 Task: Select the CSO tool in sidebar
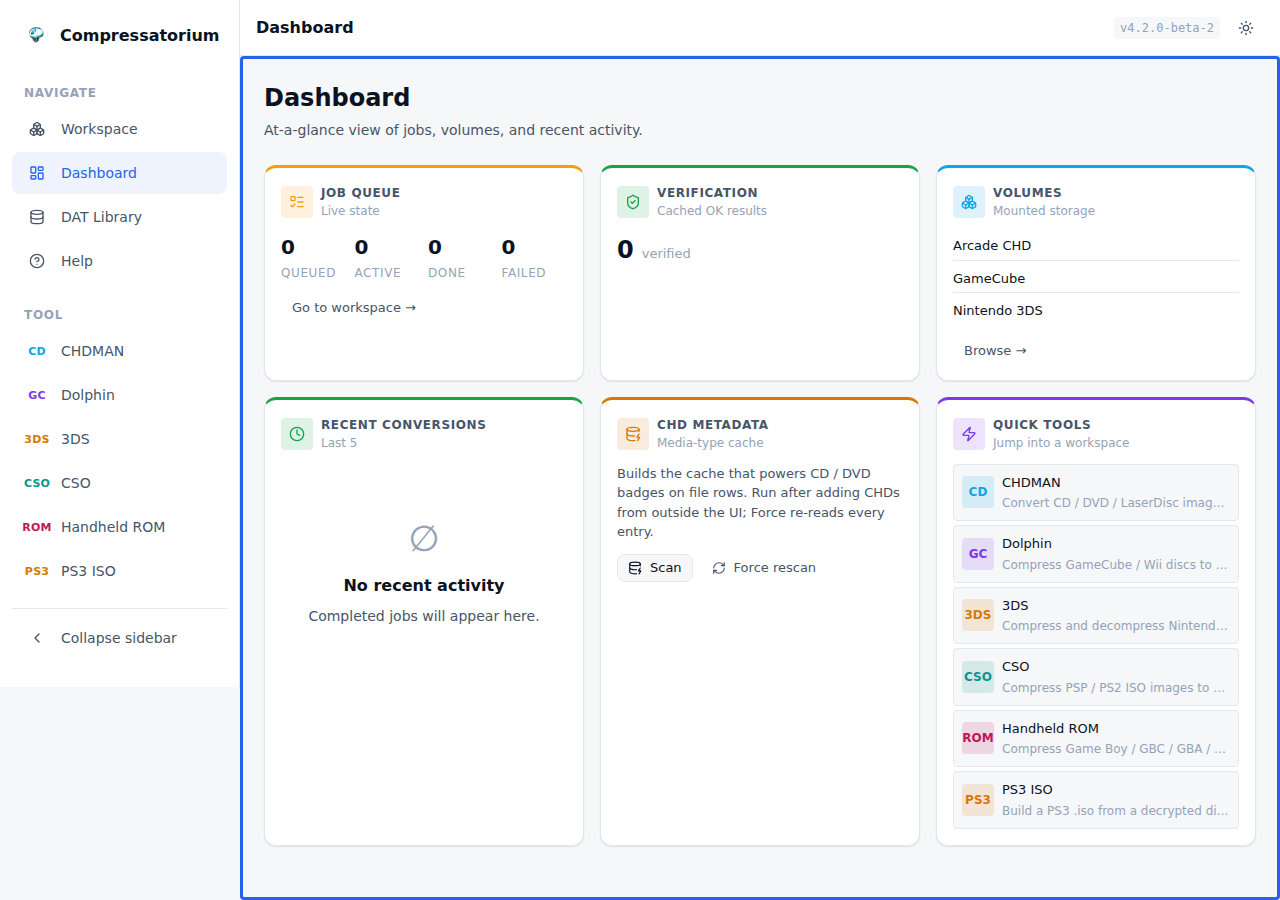tap(119, 483)
